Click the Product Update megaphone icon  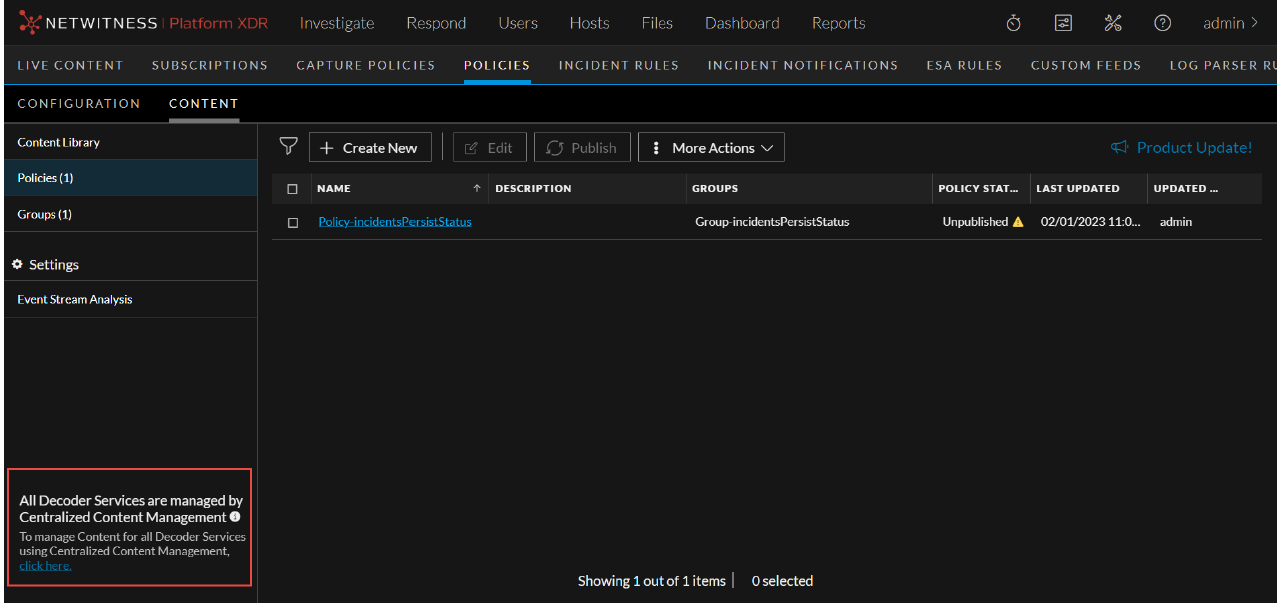point(1117,147)
